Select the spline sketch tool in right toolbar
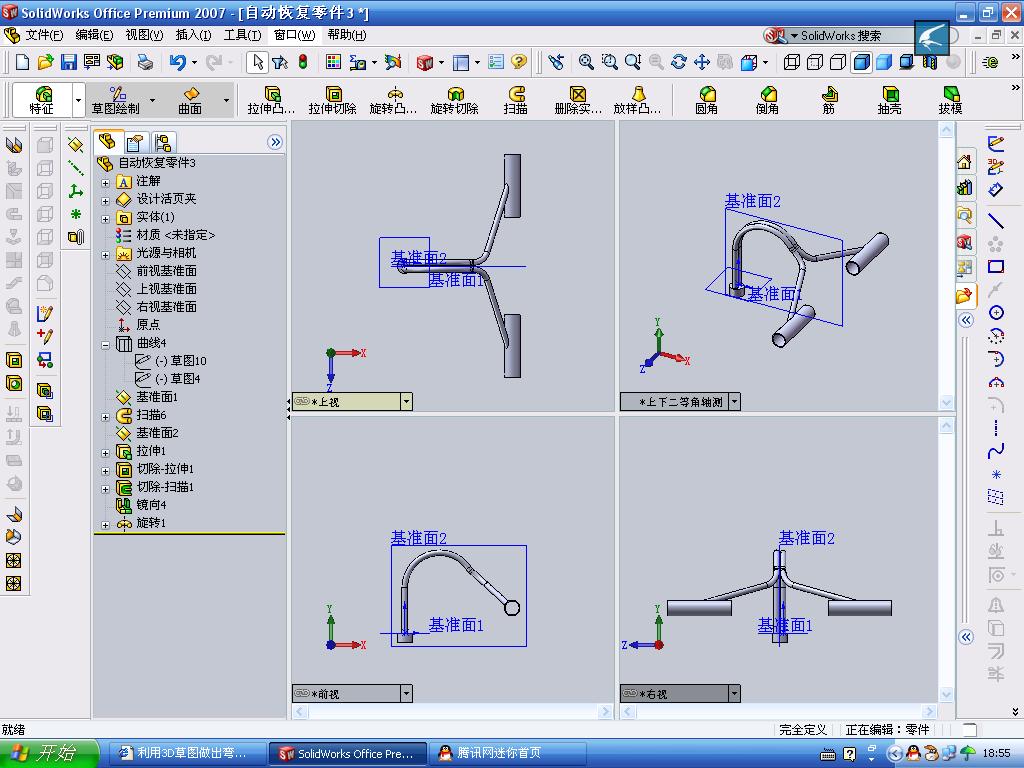This screenshot has height=768, width=1024. 995,451
